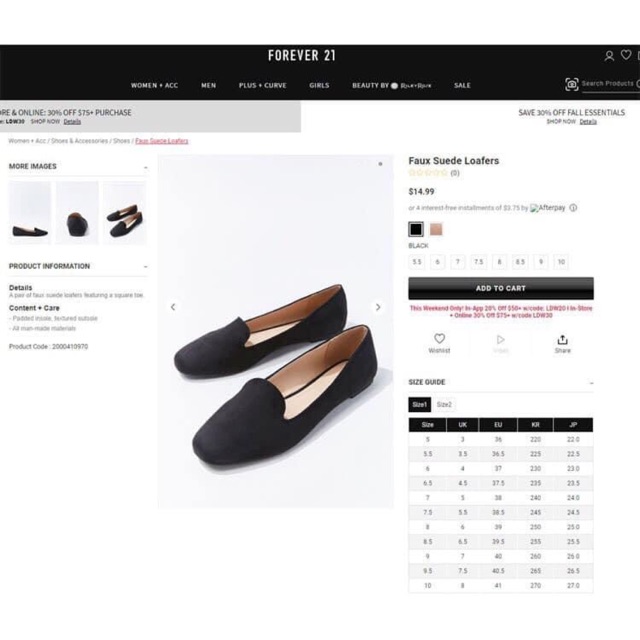Open wishlist heart icon in header
This screenshot has height=640, width=640.
pyautogui.click(x=626, y=55)
